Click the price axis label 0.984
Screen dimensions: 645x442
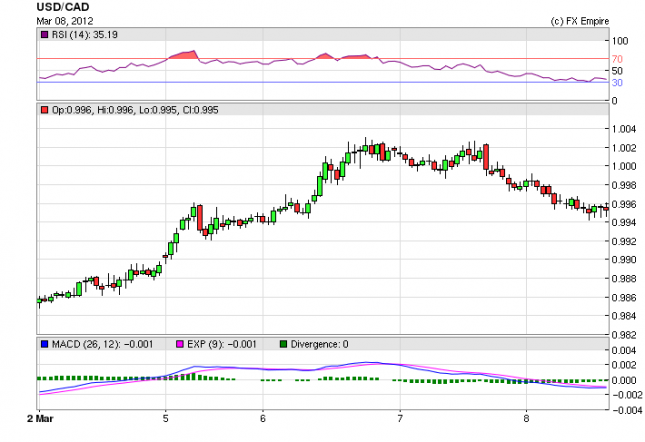624,316
